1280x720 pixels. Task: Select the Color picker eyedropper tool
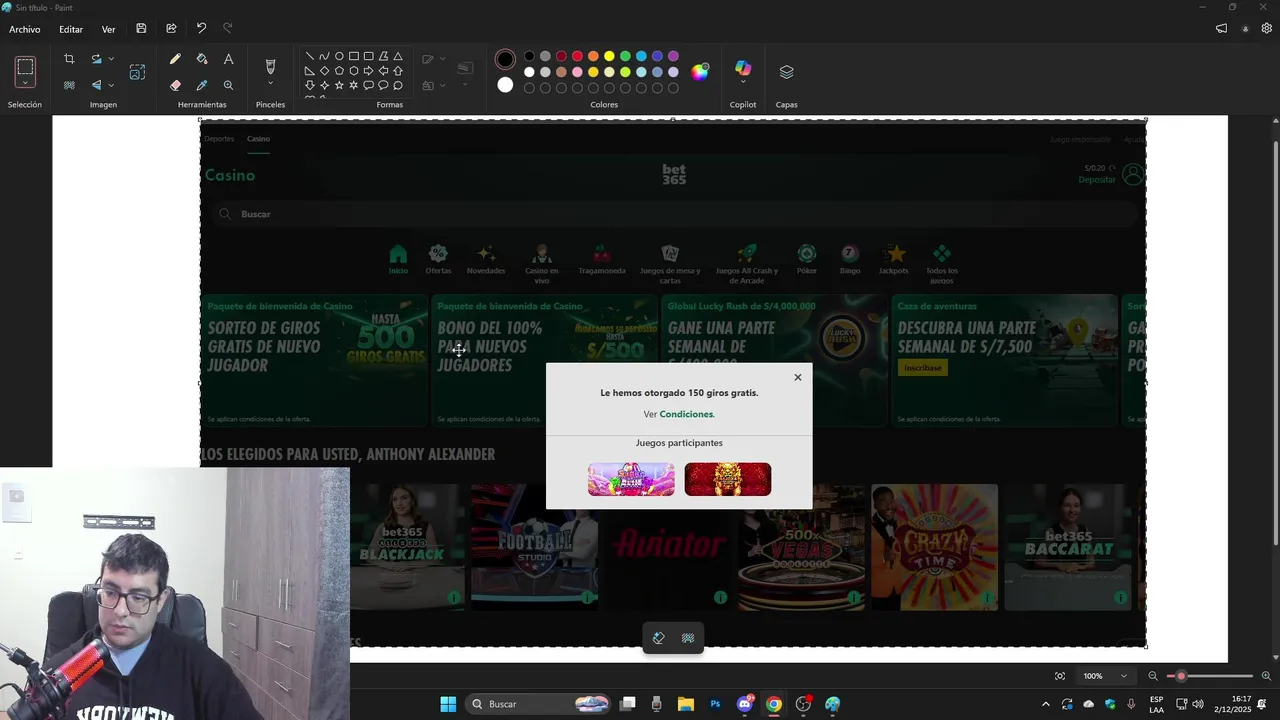(202, 85)
